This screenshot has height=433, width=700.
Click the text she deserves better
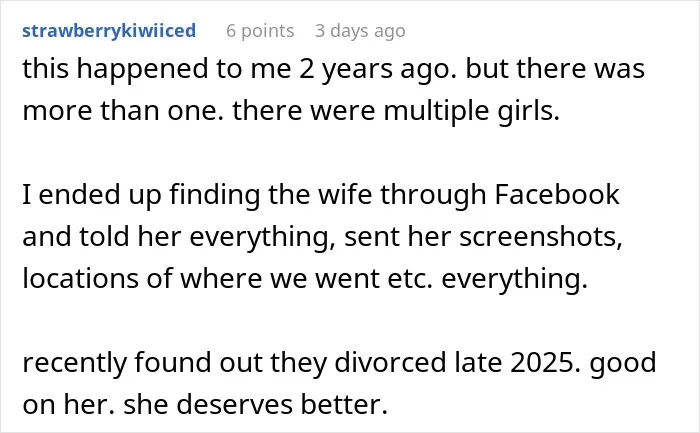coord(255,404)
